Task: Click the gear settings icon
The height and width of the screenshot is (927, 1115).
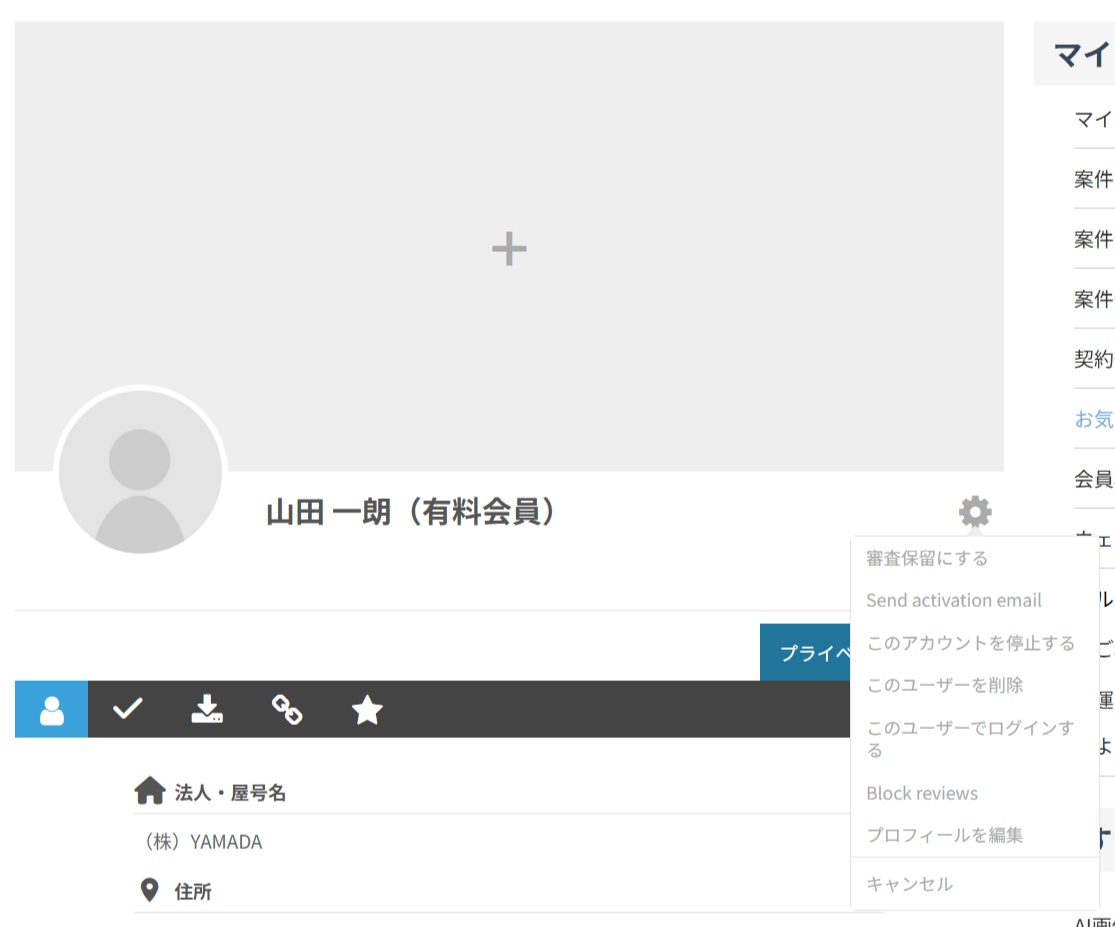Action: point(975,512)
